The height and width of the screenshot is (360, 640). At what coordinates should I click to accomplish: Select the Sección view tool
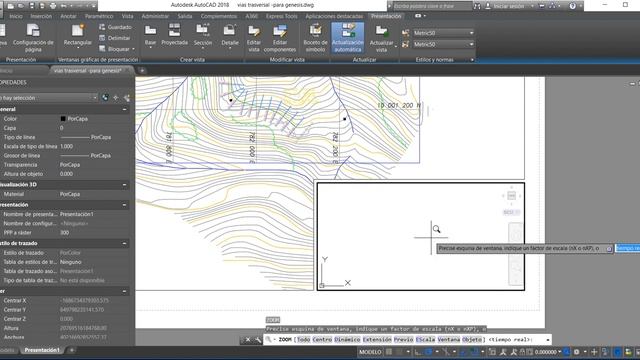(203, 36)
